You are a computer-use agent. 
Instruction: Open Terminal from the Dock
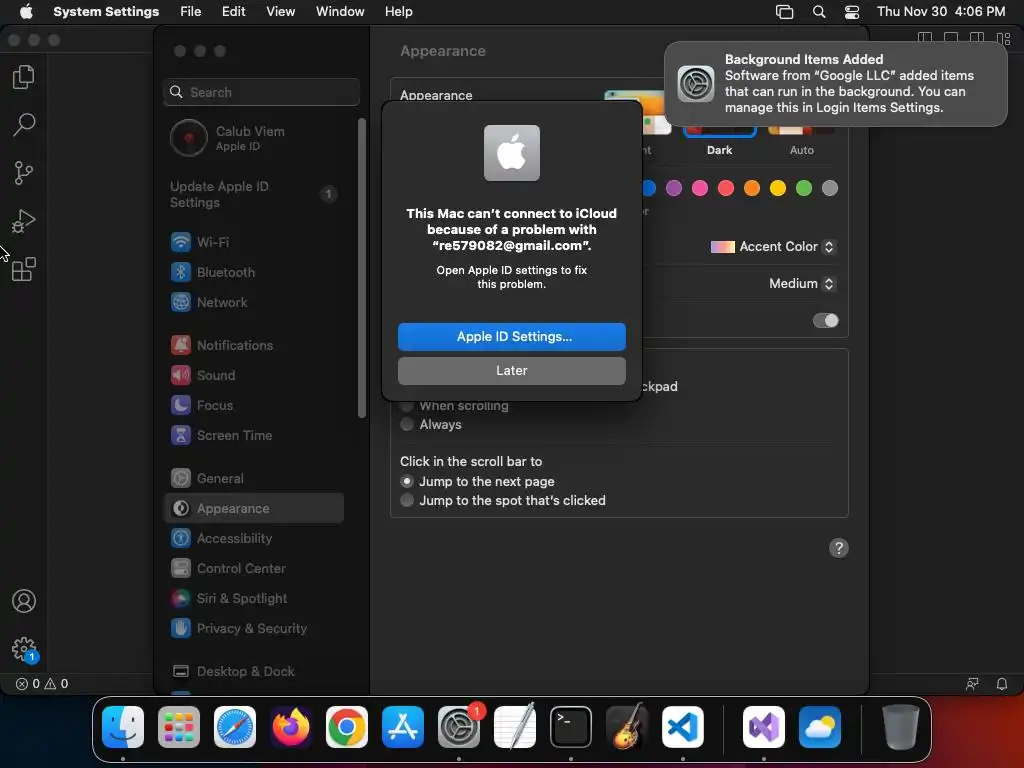[571, 727]
